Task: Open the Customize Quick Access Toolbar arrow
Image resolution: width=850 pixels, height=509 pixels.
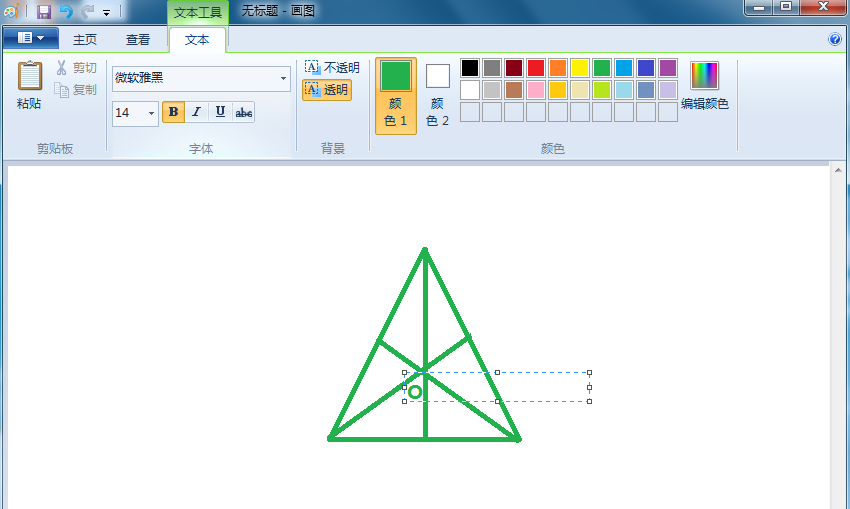Action: click(x=107, y=12)
